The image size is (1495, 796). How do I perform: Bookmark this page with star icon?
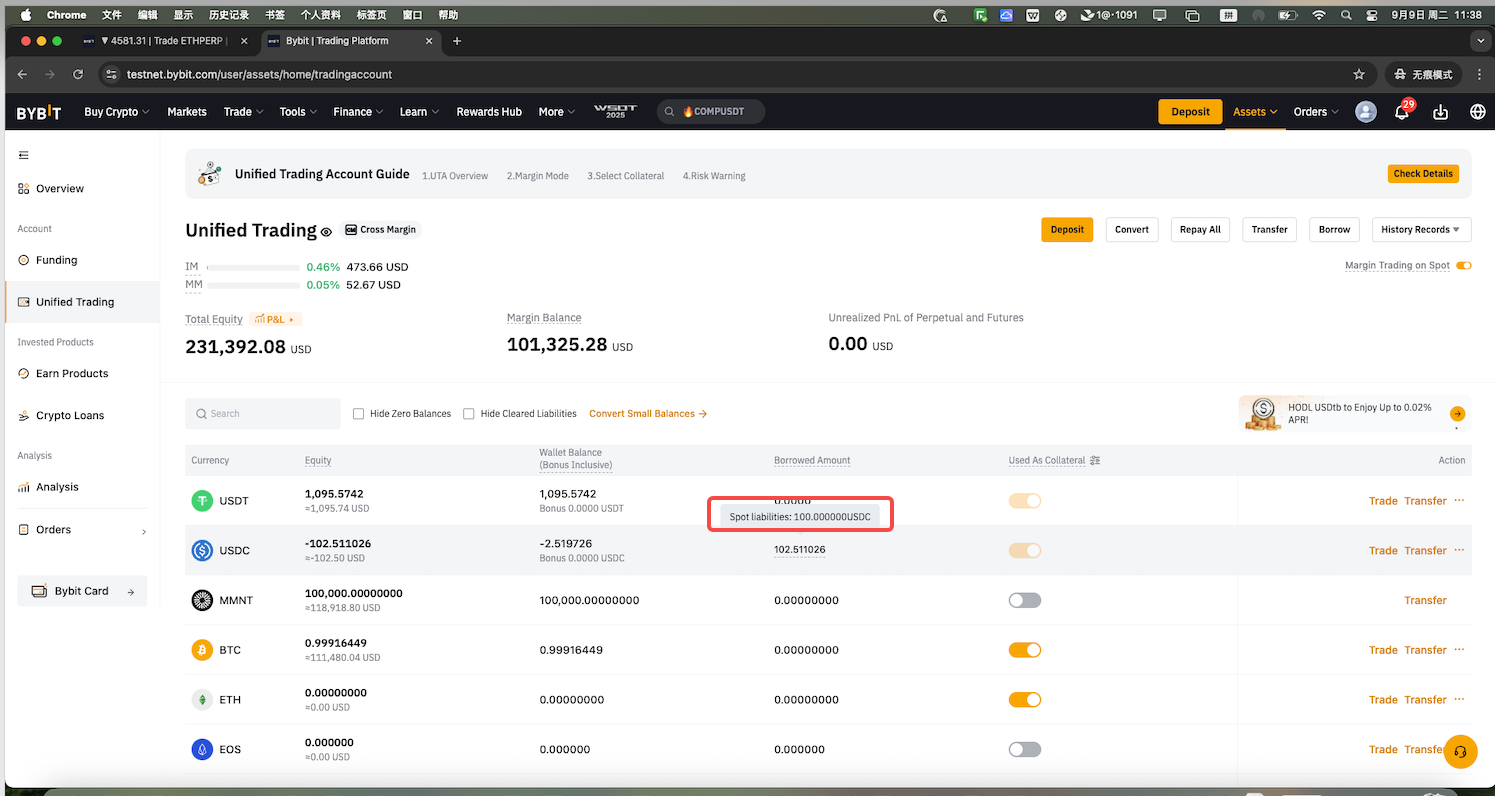(x=1358, y=74)
